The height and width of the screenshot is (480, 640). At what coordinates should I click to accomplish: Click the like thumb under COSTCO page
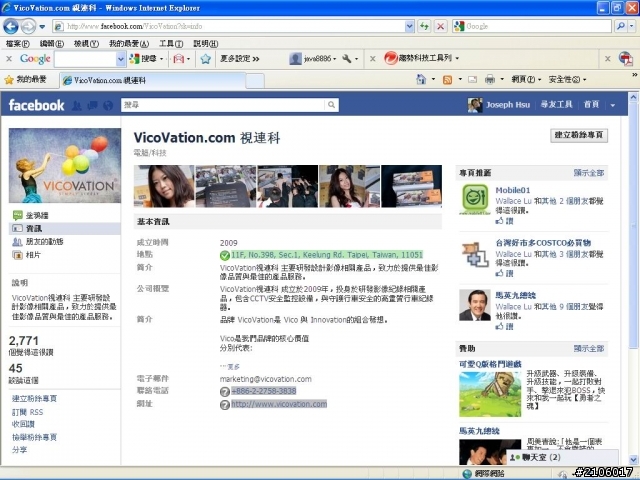pos(499,273)
